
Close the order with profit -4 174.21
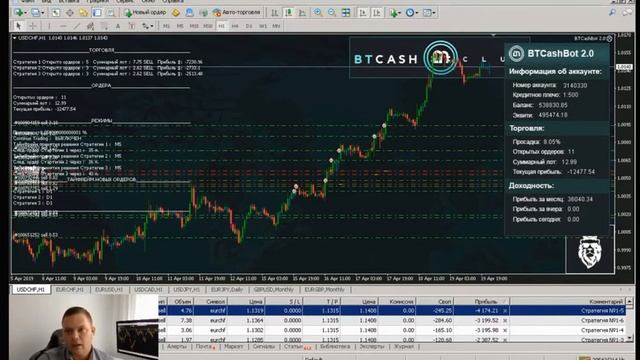504,311
